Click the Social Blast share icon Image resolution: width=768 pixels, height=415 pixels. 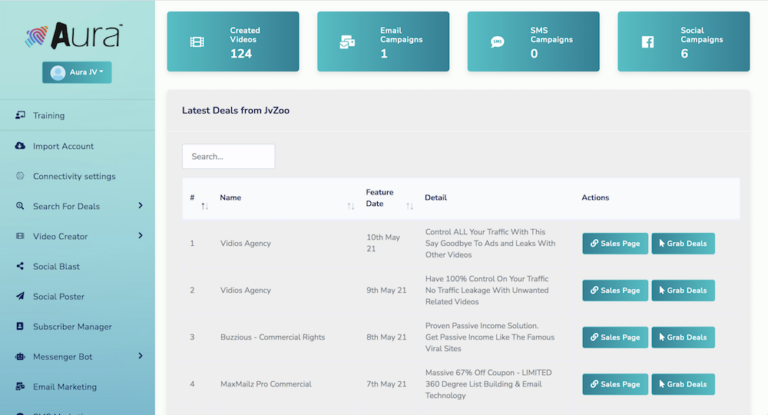pyautogui.click(x=20, y=266)
